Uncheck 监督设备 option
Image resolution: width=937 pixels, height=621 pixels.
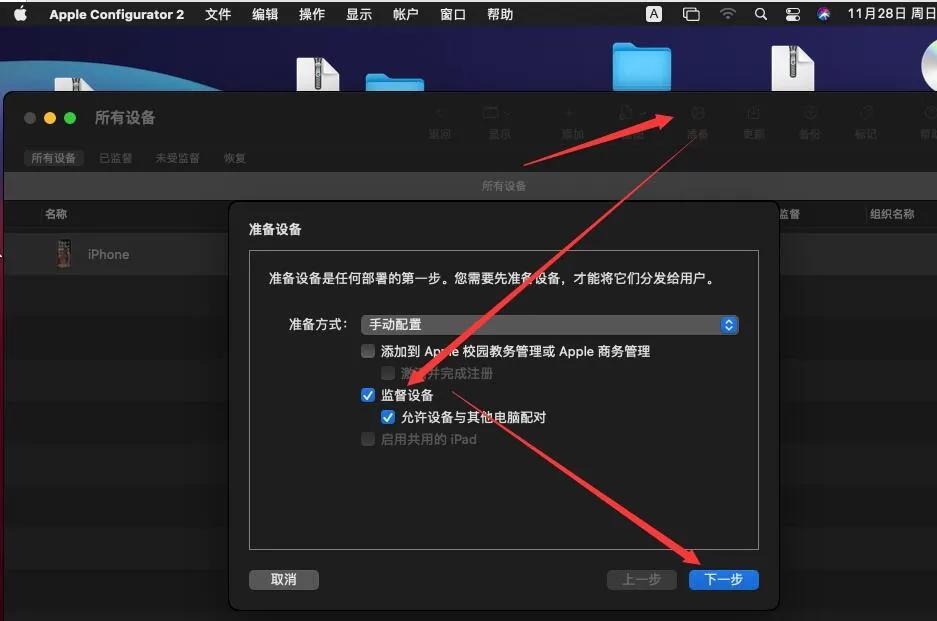(x=368, y=395)
